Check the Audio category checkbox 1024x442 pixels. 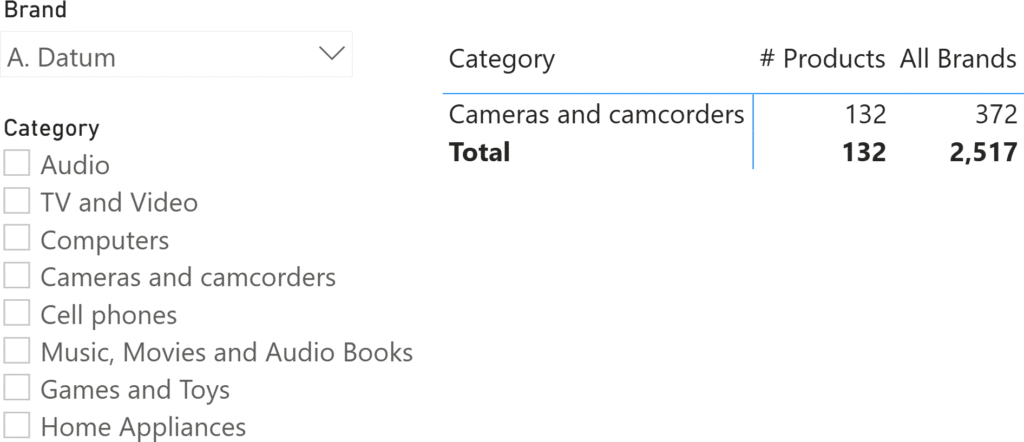pyautogui.click(x=17, y=164)
